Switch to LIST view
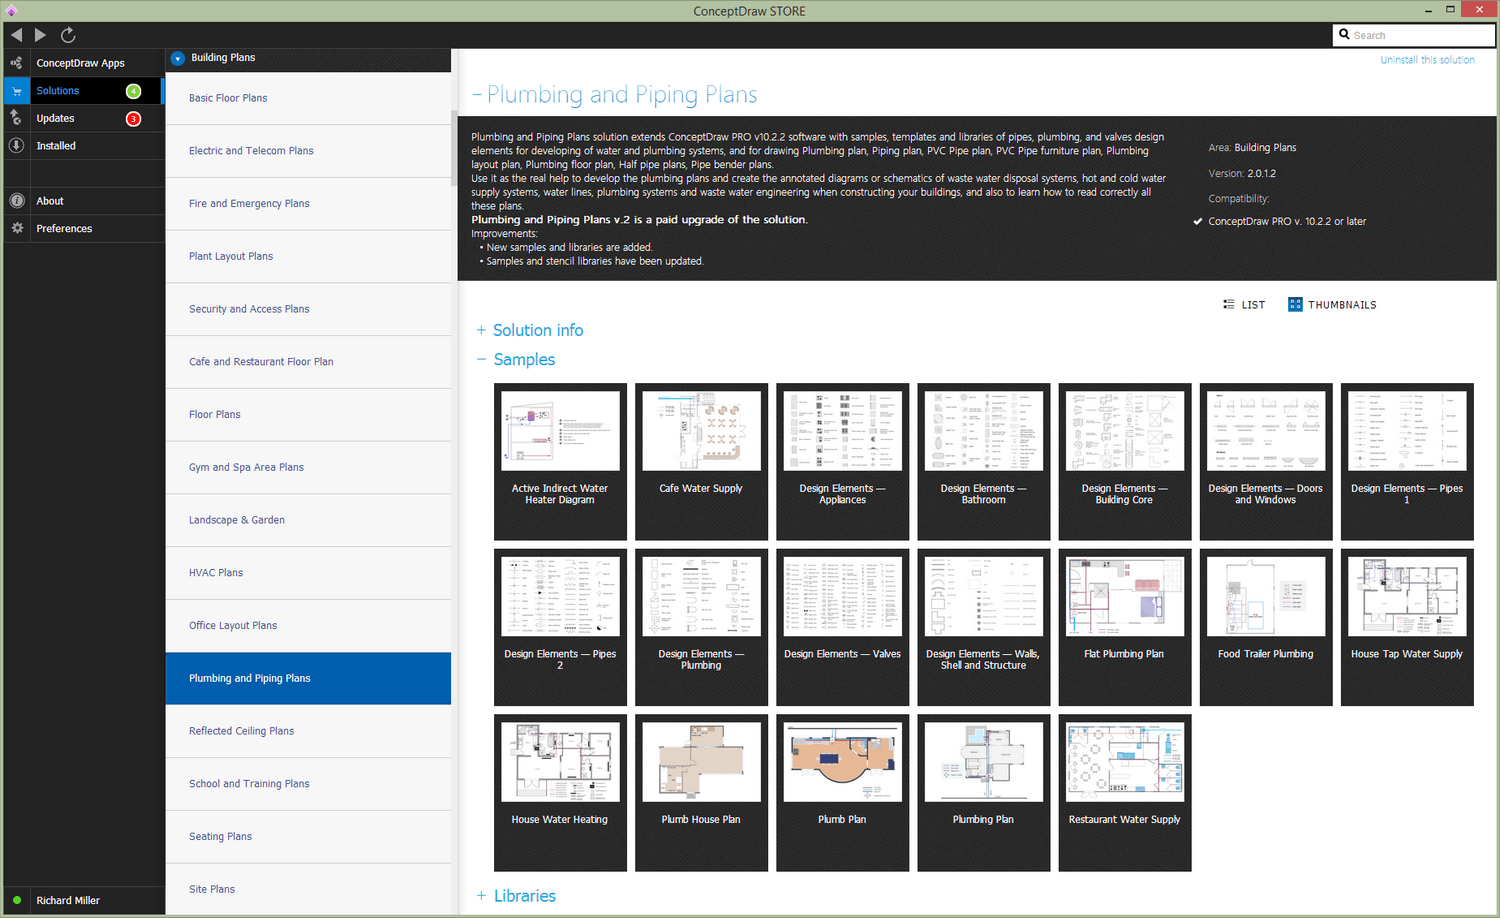 point(1244,305)
